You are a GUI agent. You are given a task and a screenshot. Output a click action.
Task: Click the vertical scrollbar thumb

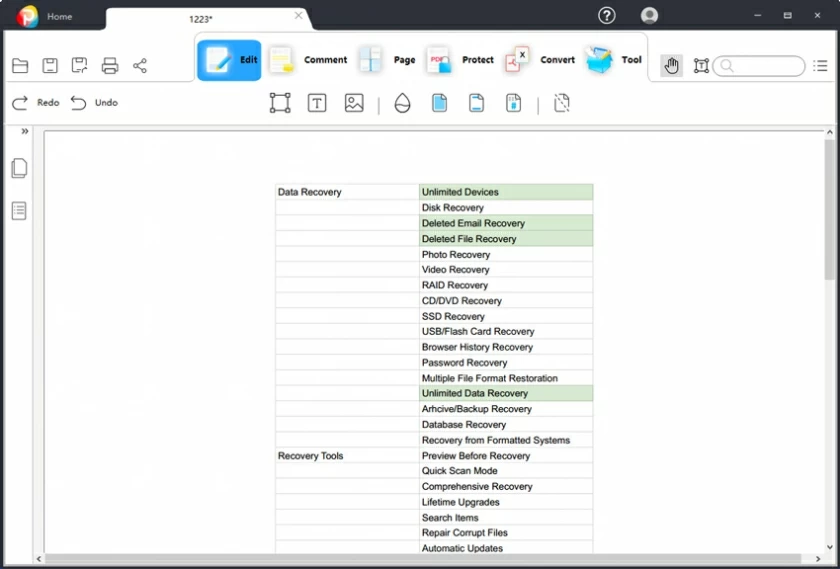click(x=829, y=210)
